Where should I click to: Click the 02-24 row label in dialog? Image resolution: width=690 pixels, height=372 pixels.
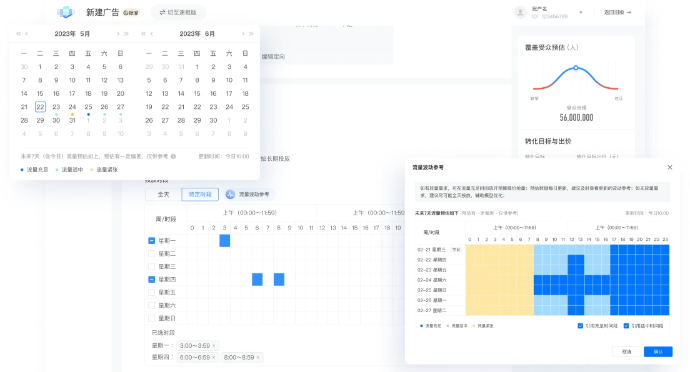click(432, 280)
